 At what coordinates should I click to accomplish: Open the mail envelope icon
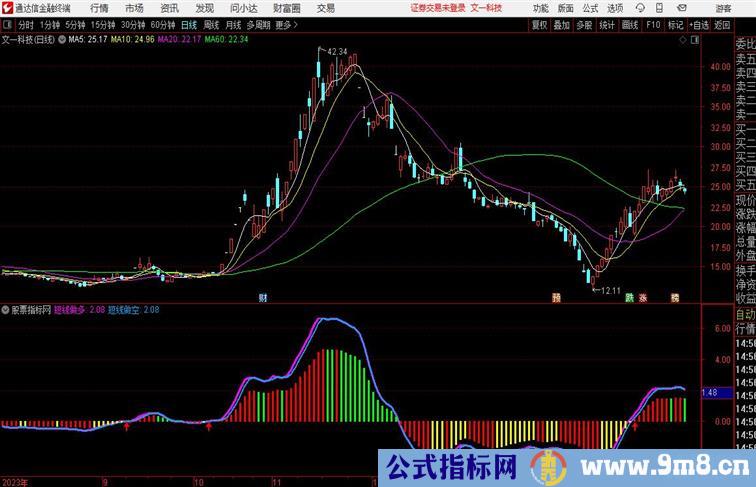click(681, 8)
